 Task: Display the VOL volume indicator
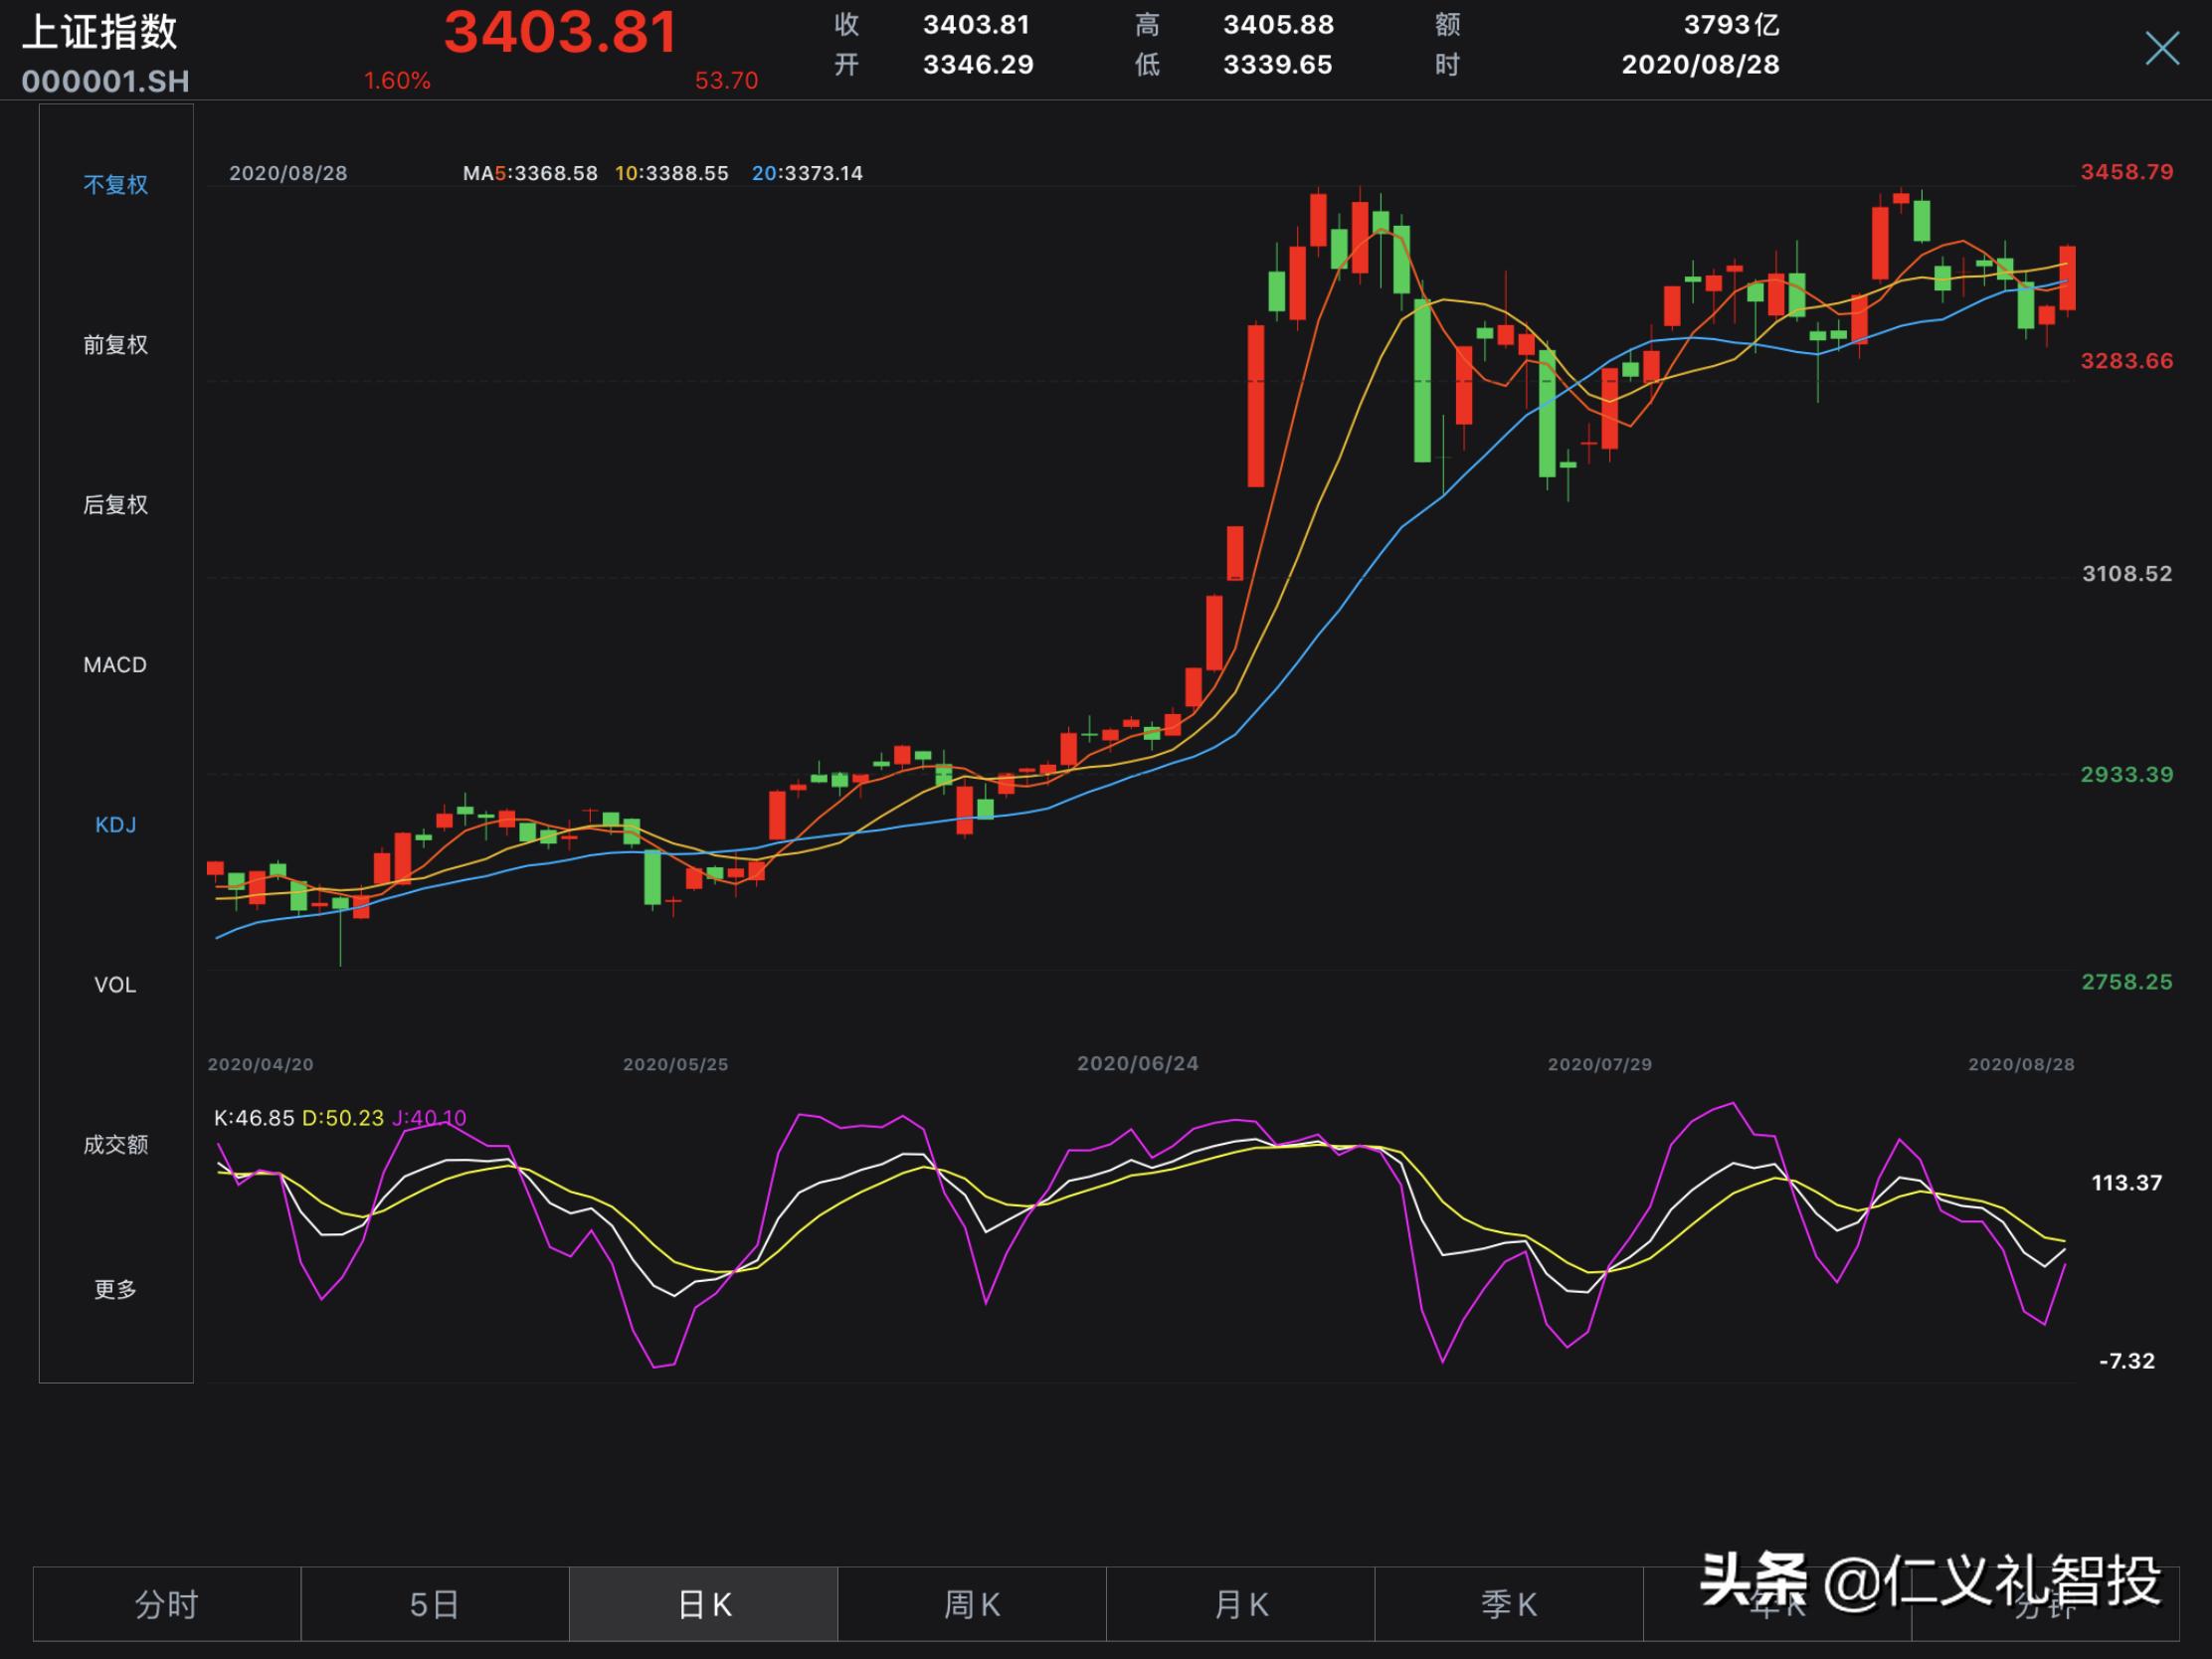115,985
